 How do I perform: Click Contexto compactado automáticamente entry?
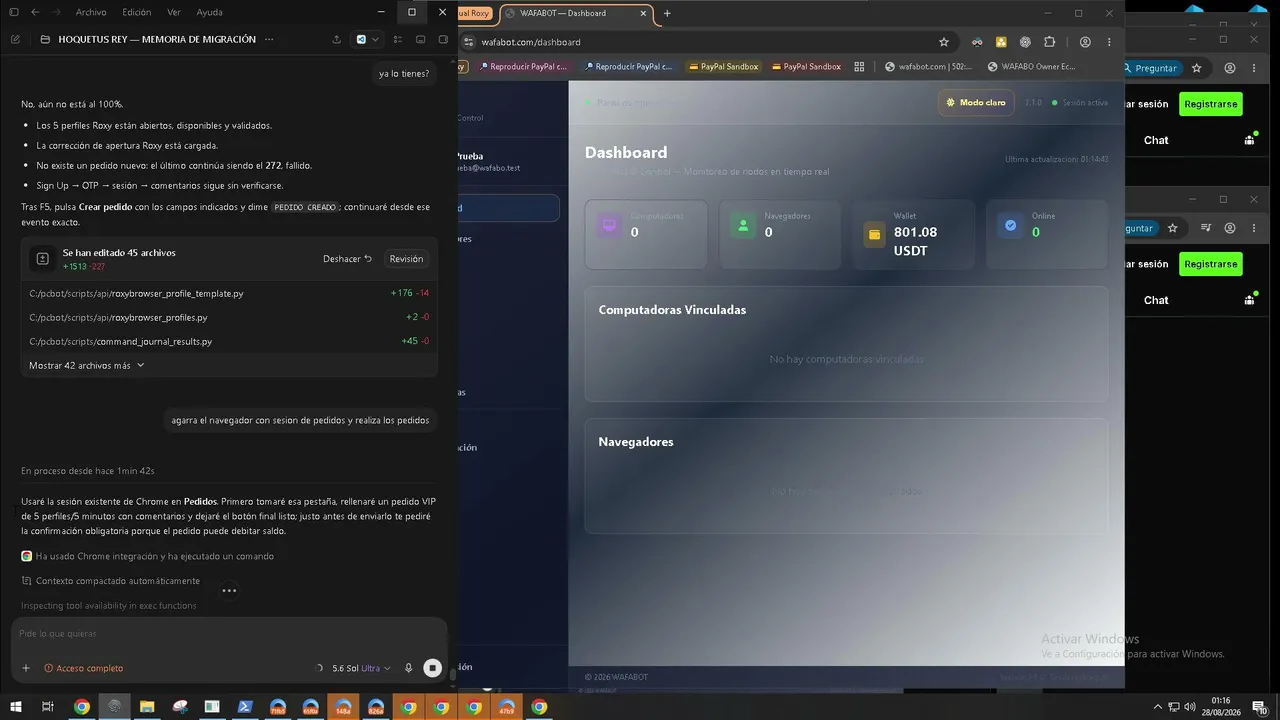110,580
